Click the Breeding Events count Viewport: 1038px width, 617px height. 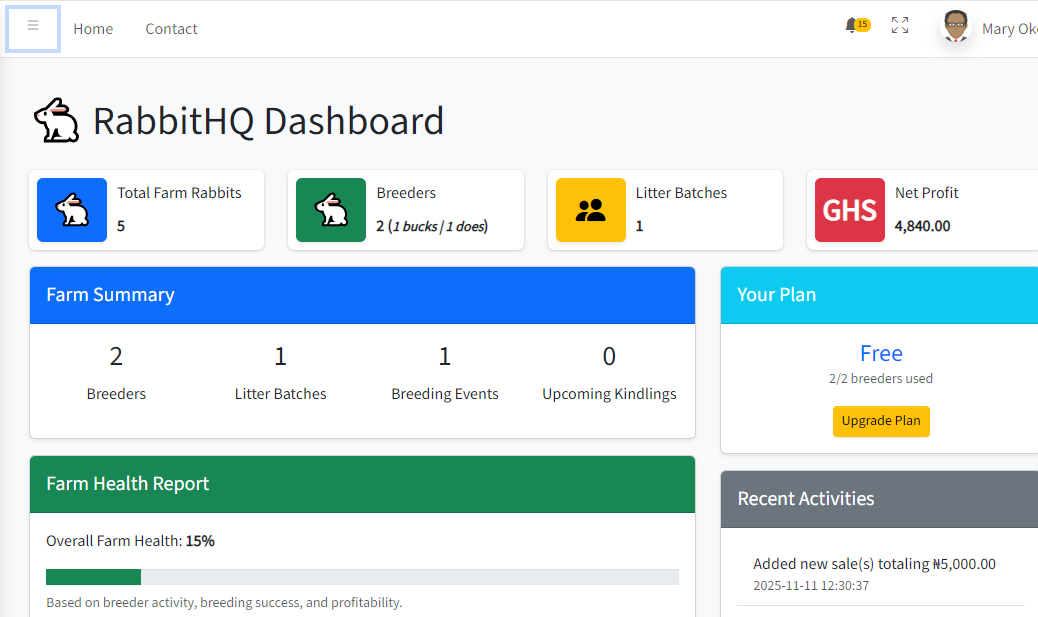pos(445,357)
